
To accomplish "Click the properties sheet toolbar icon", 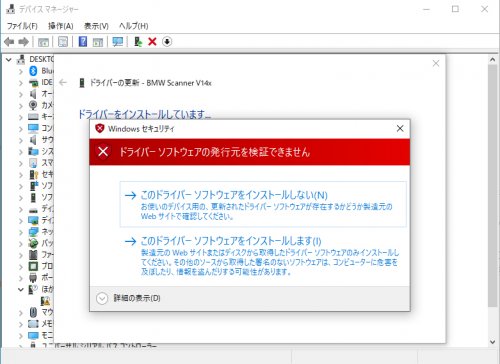I will click(63, 42).
